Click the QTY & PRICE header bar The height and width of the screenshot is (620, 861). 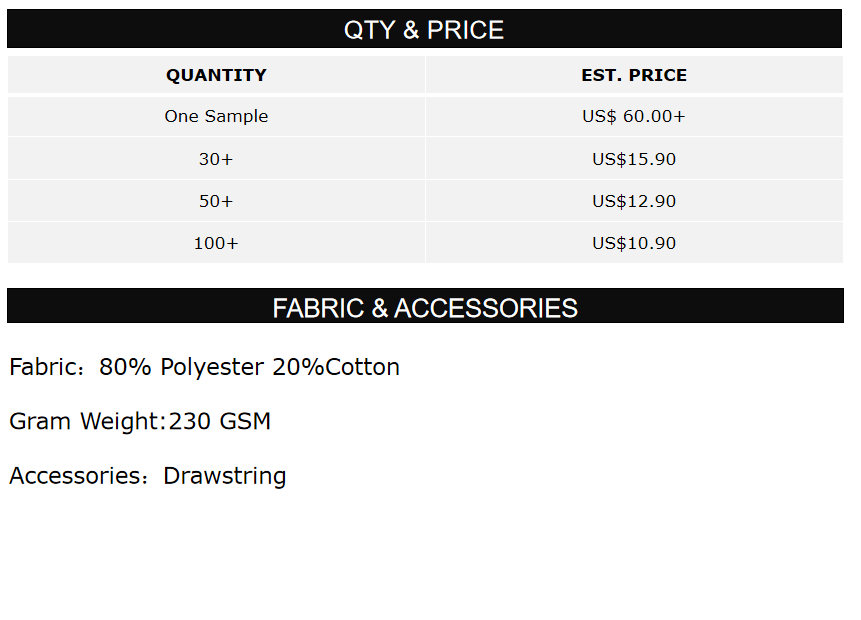(x=424, y=30)
